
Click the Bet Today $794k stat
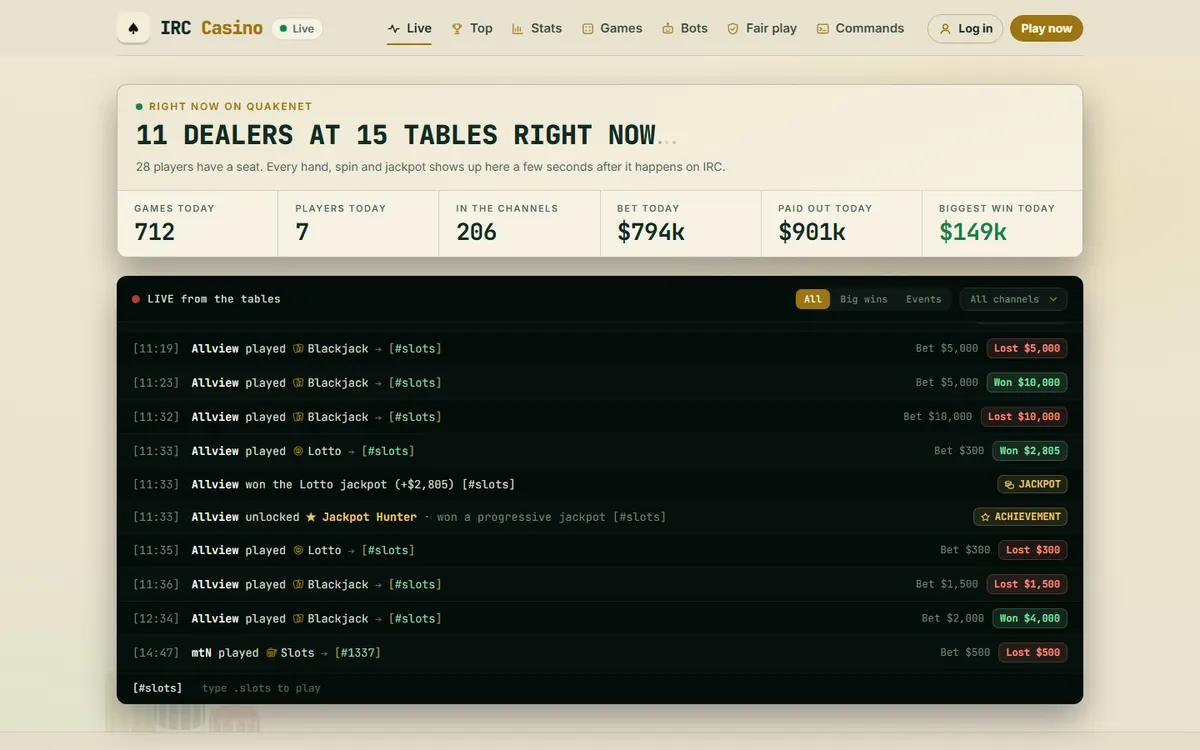tap(680, 223)
